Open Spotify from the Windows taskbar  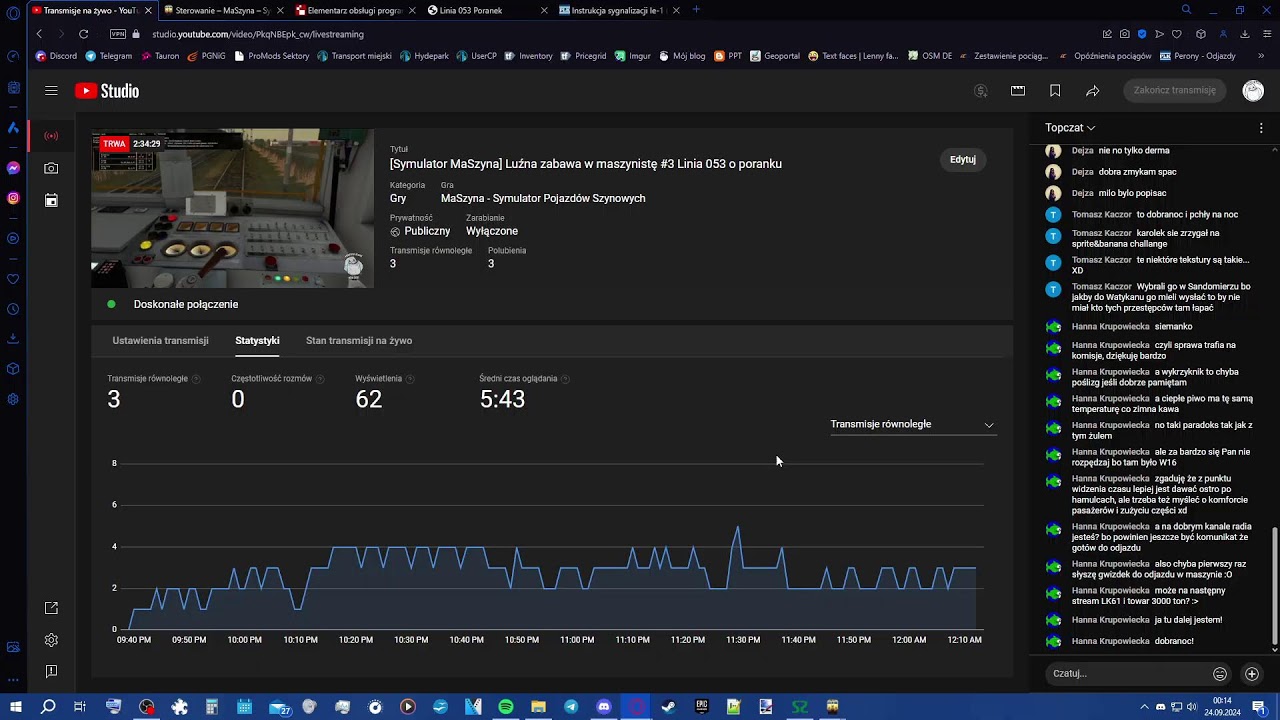(x=506, y=707)
